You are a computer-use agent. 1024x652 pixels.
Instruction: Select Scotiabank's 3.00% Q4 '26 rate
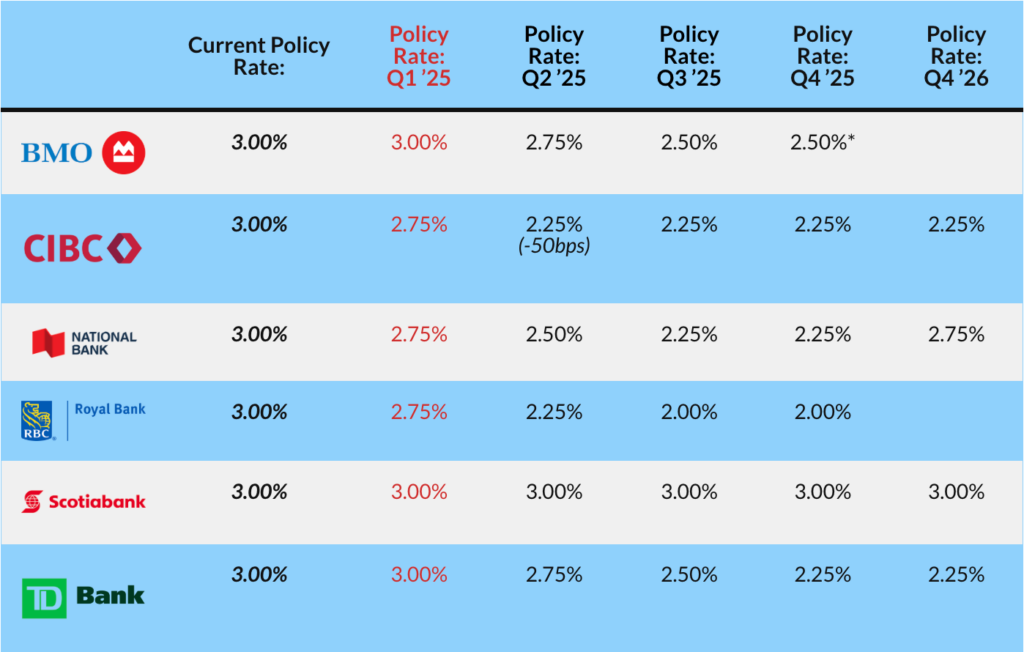(957, 492)
